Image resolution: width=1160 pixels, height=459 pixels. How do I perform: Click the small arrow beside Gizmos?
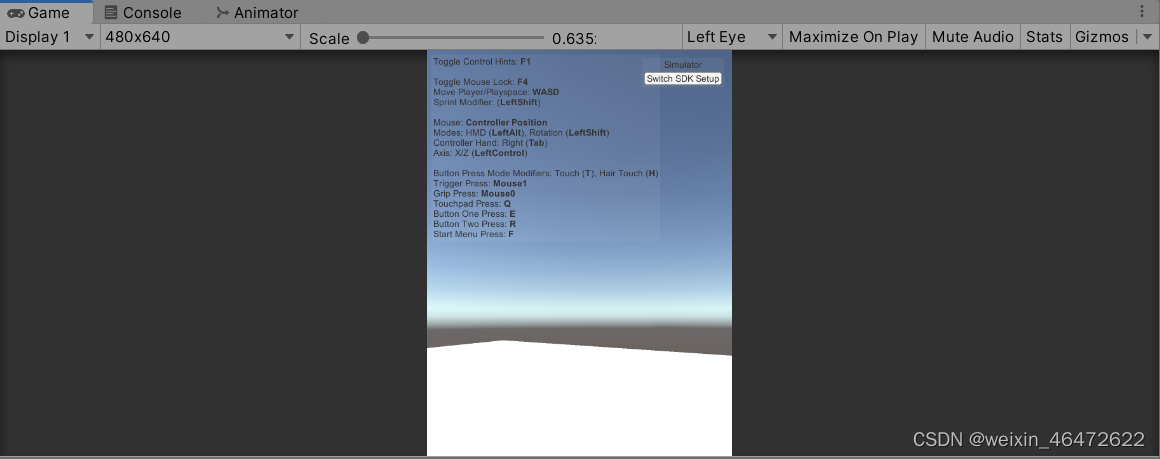coord(1146,37)
